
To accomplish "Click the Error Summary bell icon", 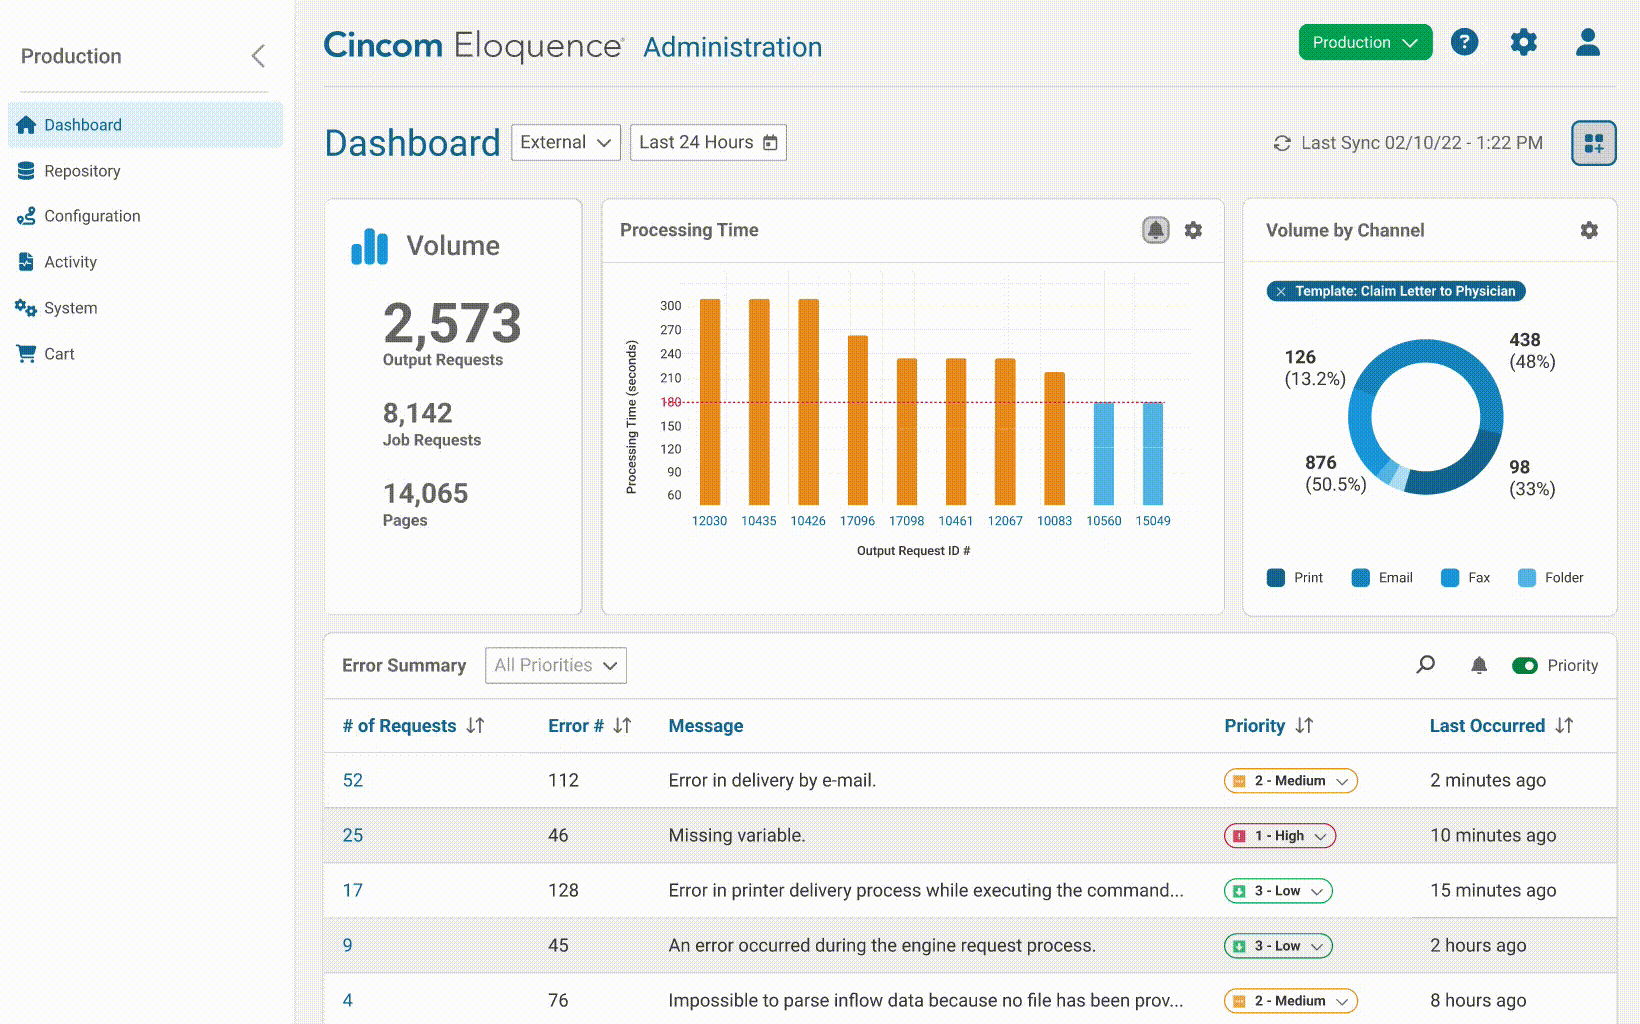I will (1479, 665).
